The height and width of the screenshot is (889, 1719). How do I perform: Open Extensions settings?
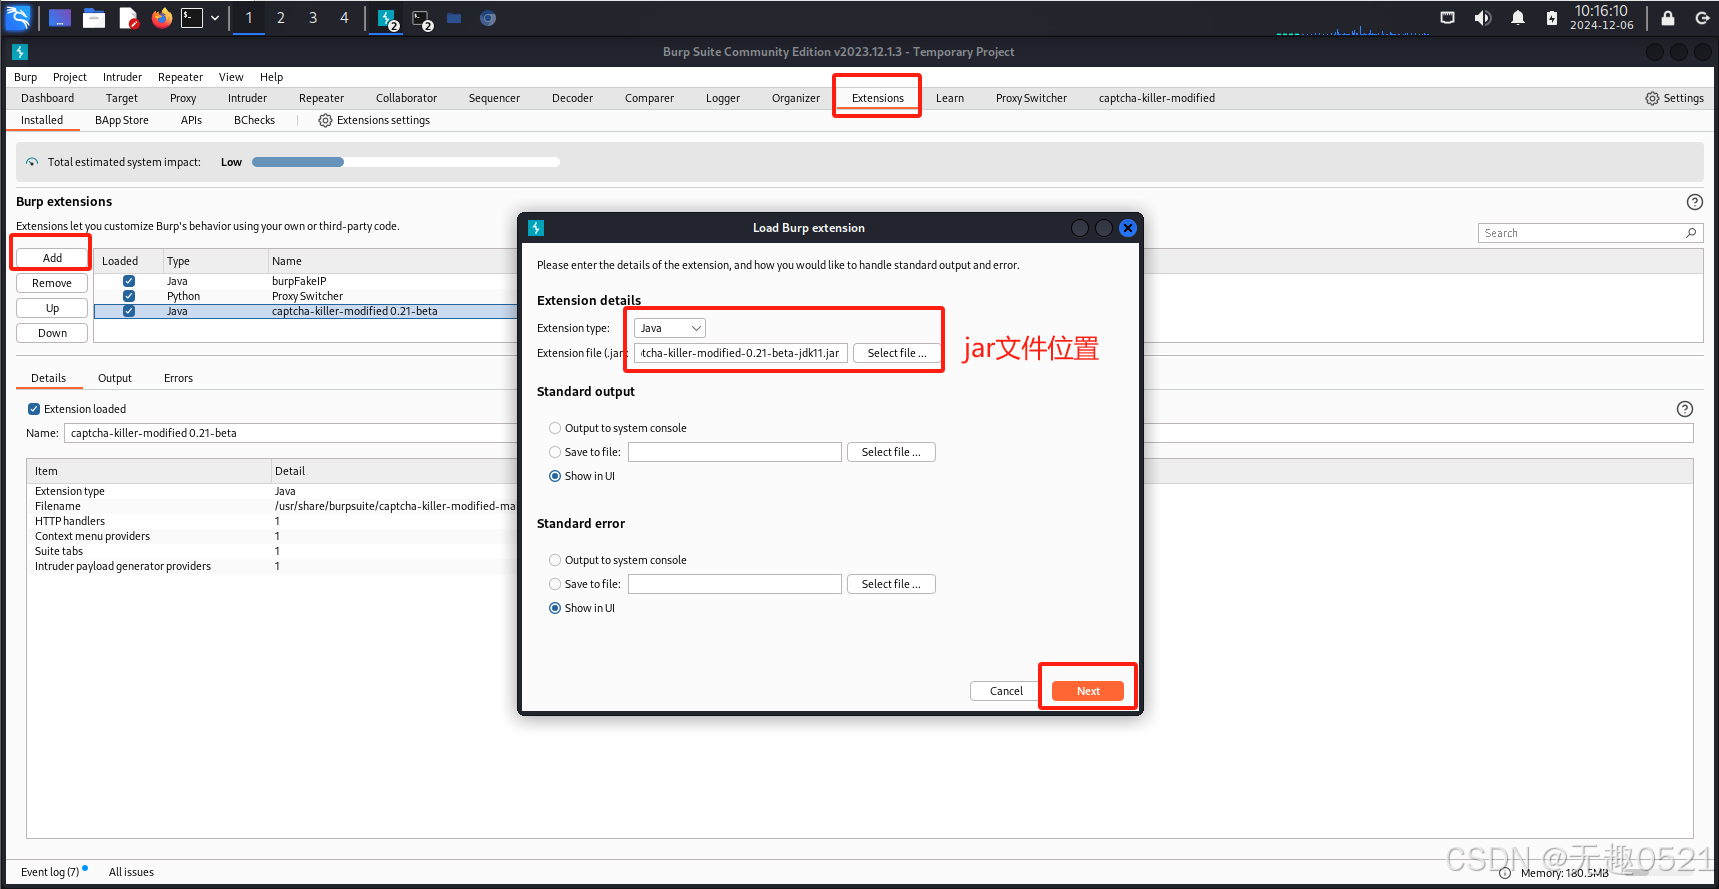[x=374, y=120]
